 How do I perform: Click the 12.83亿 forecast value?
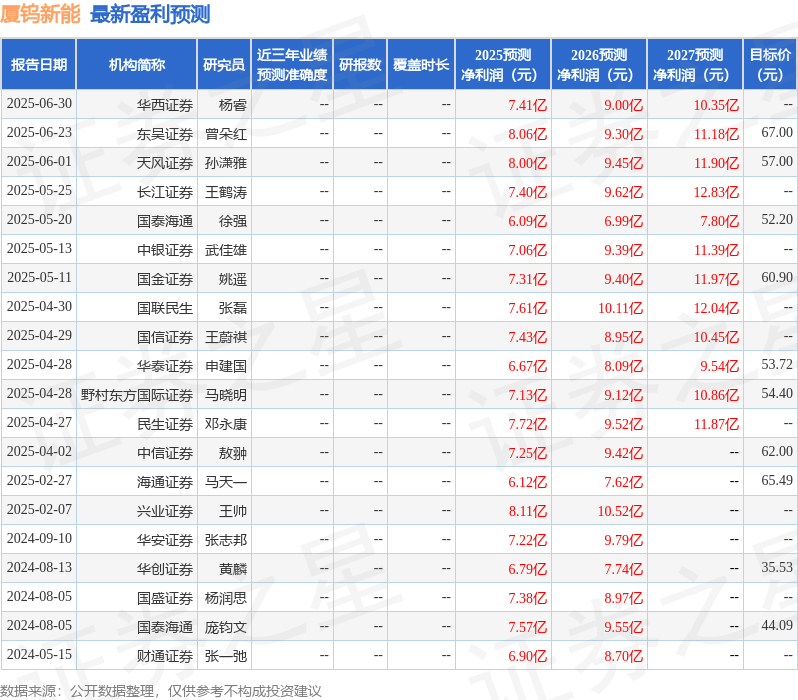716,192
